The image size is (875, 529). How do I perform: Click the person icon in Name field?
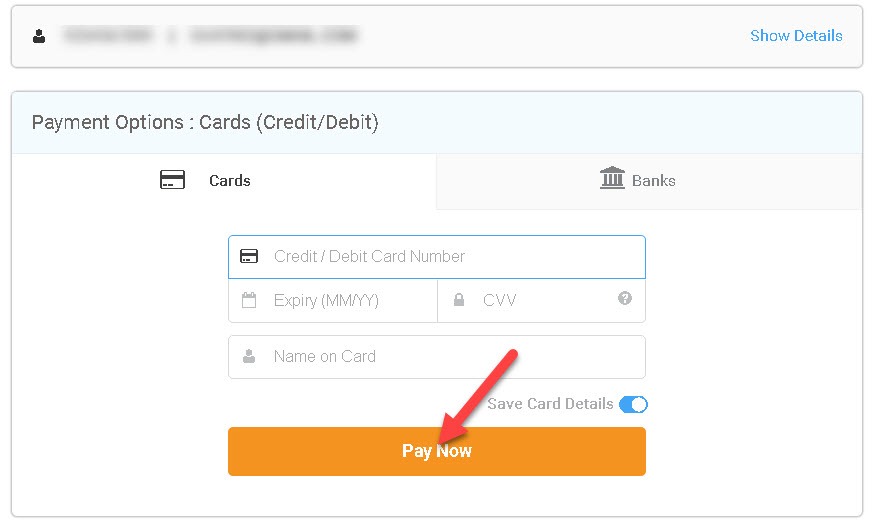tap(250, 357)
